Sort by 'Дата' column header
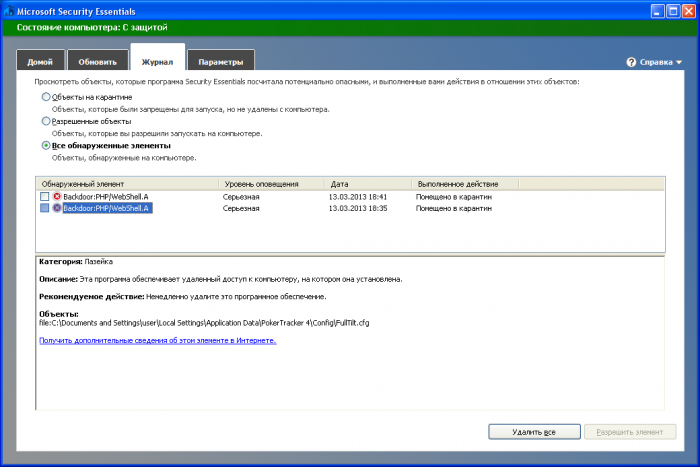This screenshot has width=700, height=467. pyautogui.click(x=368, y=184)
